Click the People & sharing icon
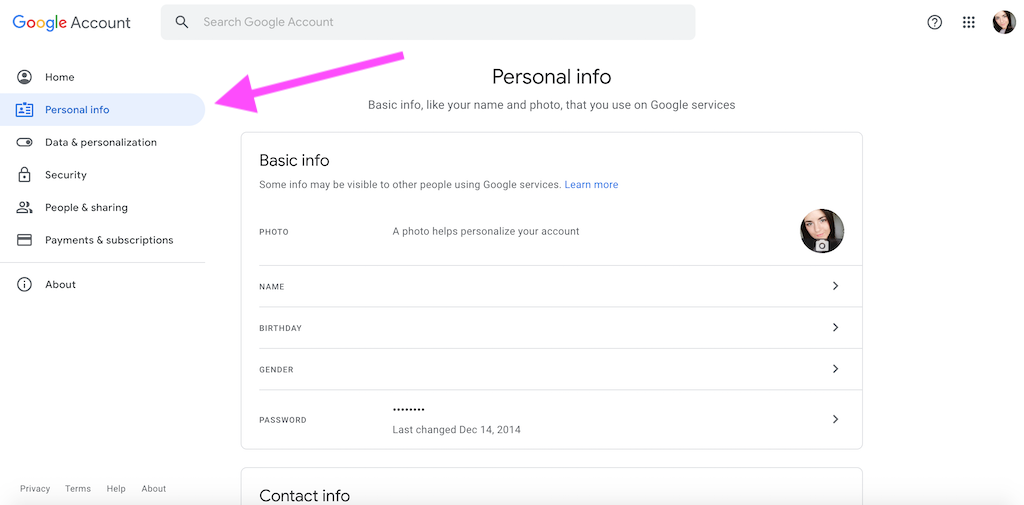Image resolution: width=1024 pixels, height=505 pixels. point(24,208)
